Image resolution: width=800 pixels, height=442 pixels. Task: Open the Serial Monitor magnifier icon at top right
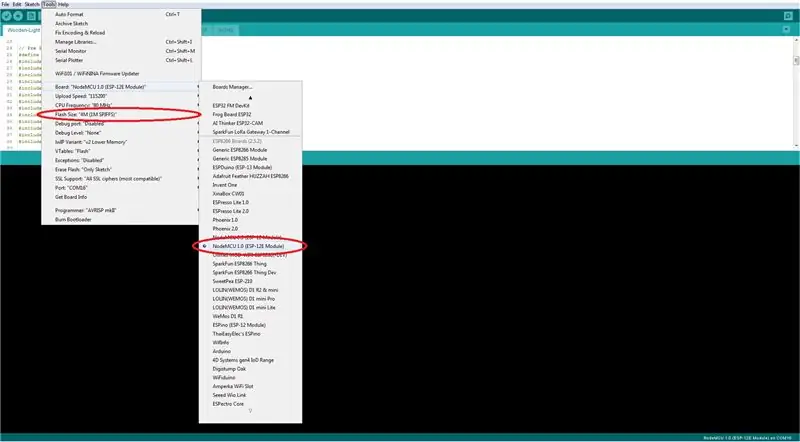click(x=788, y=16)
